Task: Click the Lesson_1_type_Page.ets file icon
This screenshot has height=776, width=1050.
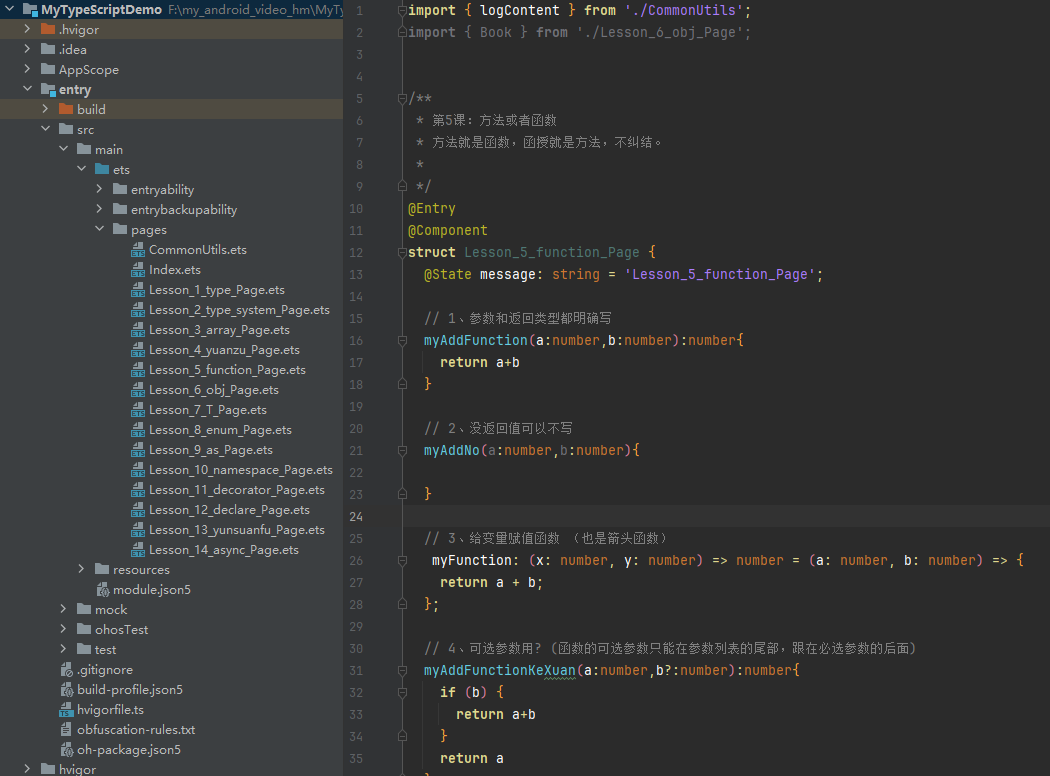Action: [x=138, y=290]
